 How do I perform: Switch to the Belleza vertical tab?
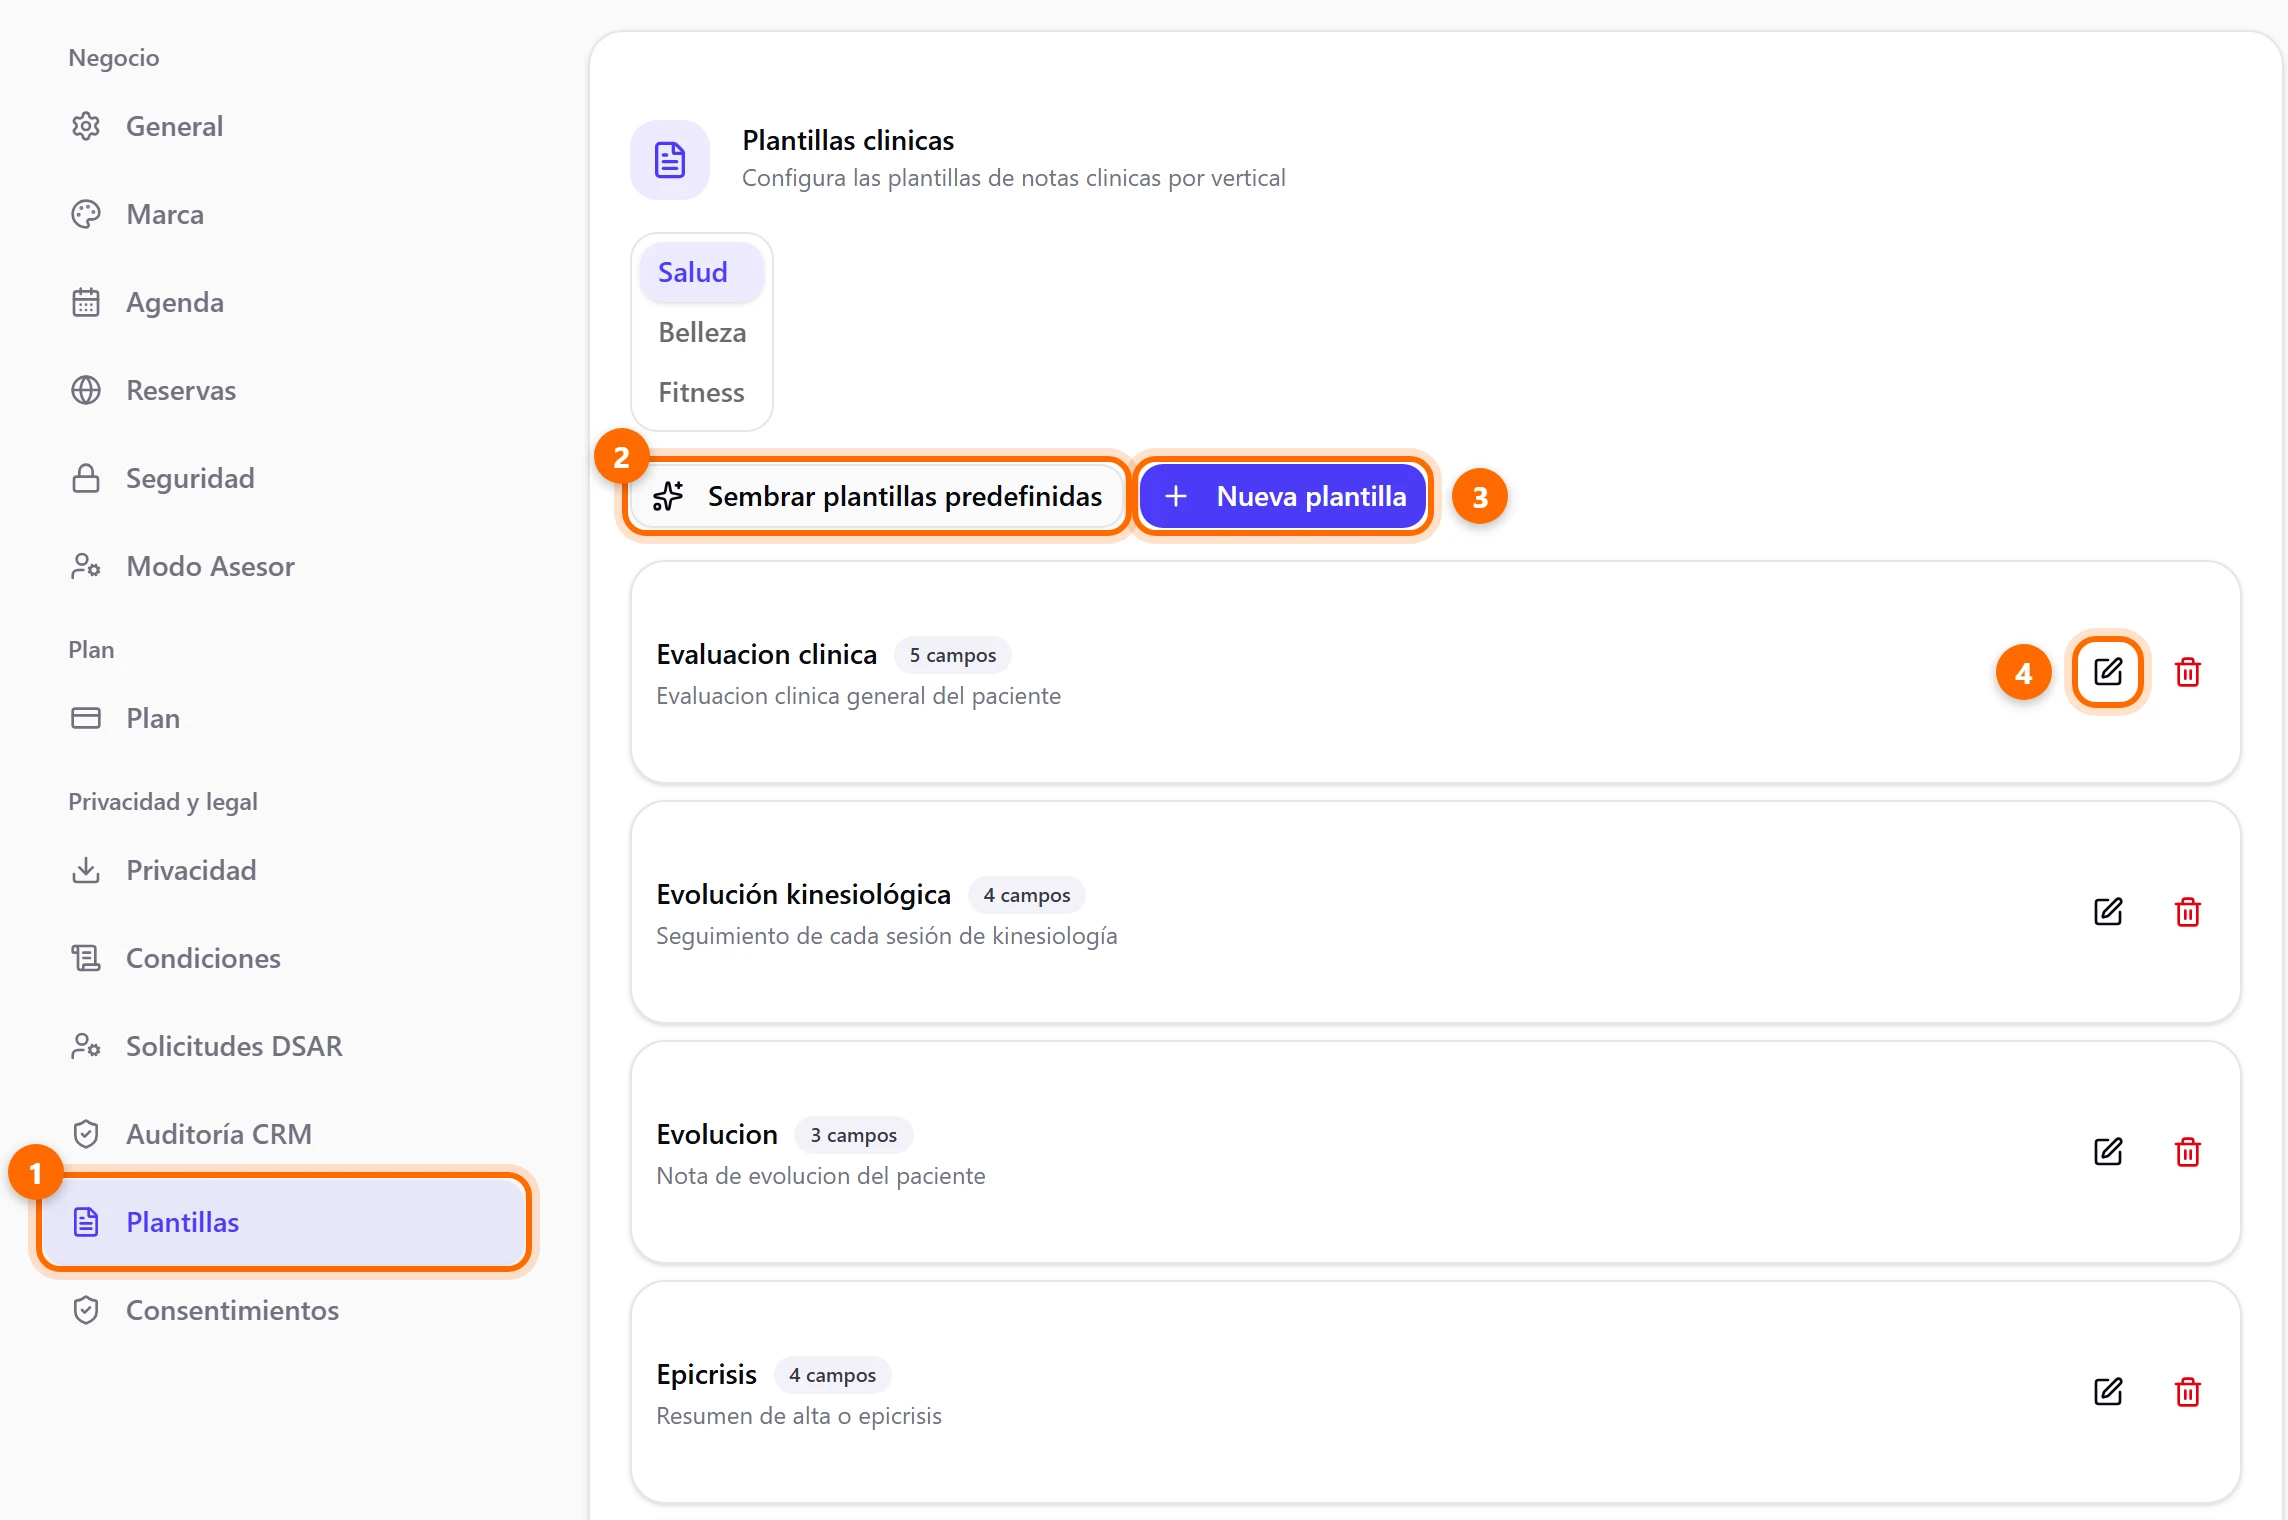702,332
